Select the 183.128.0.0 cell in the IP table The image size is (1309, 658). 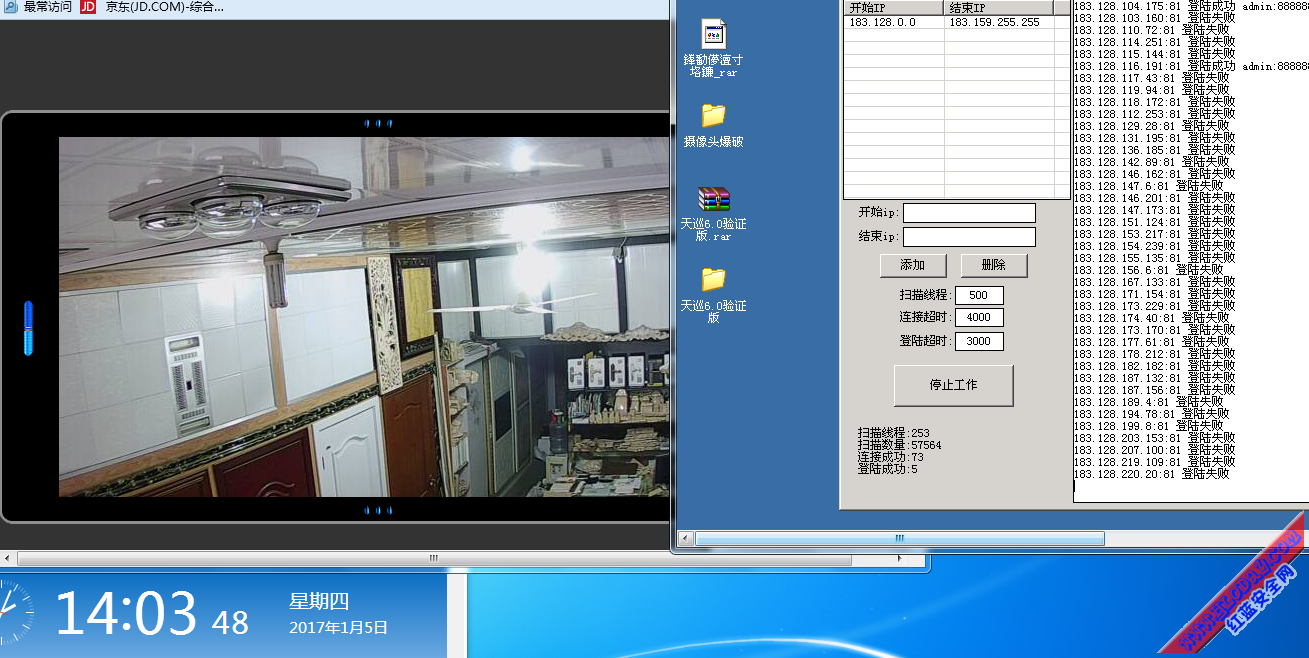[x=894, y=22]
